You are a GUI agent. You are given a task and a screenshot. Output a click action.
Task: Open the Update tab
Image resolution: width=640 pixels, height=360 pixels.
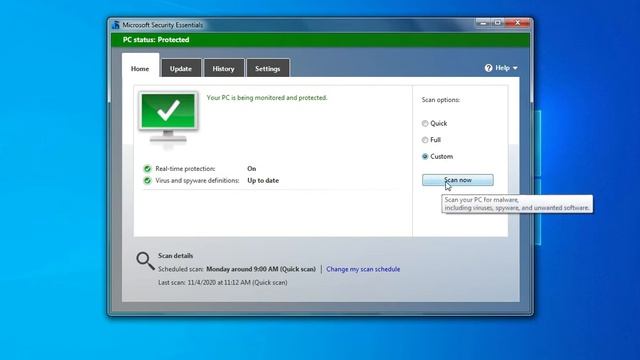coord(181,69)
